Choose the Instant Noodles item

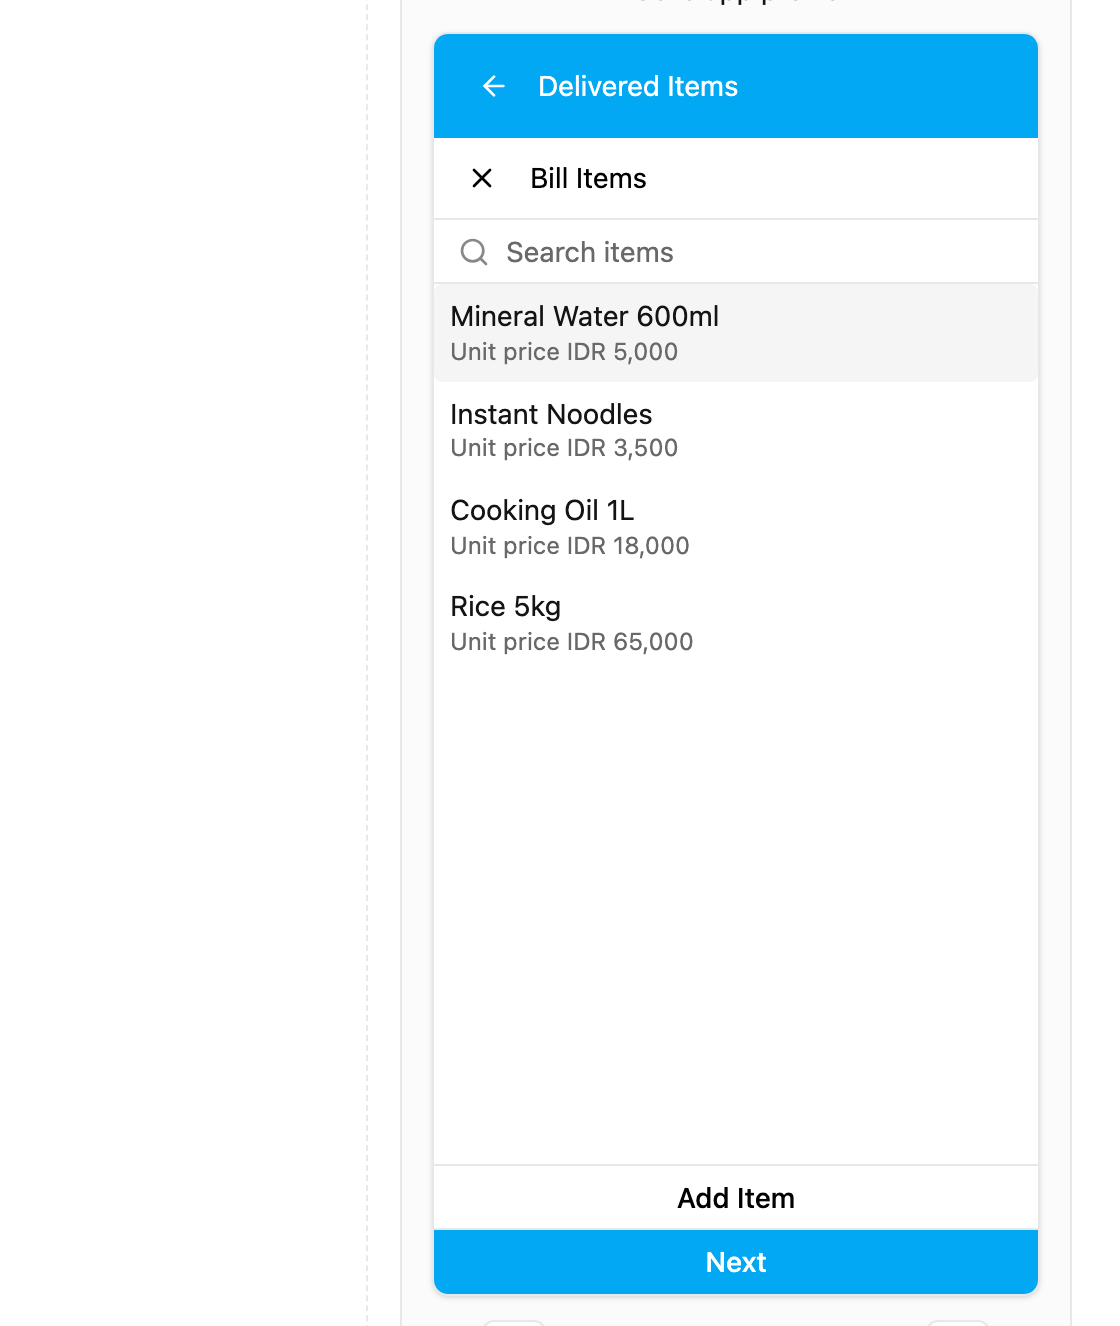click(x=736, y=430)
